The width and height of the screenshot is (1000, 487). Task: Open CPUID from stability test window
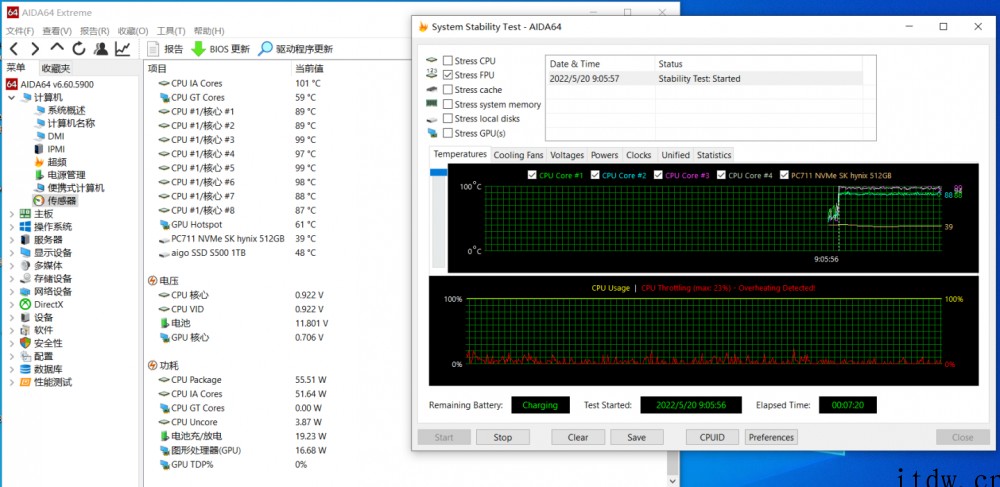coord(712,437)
